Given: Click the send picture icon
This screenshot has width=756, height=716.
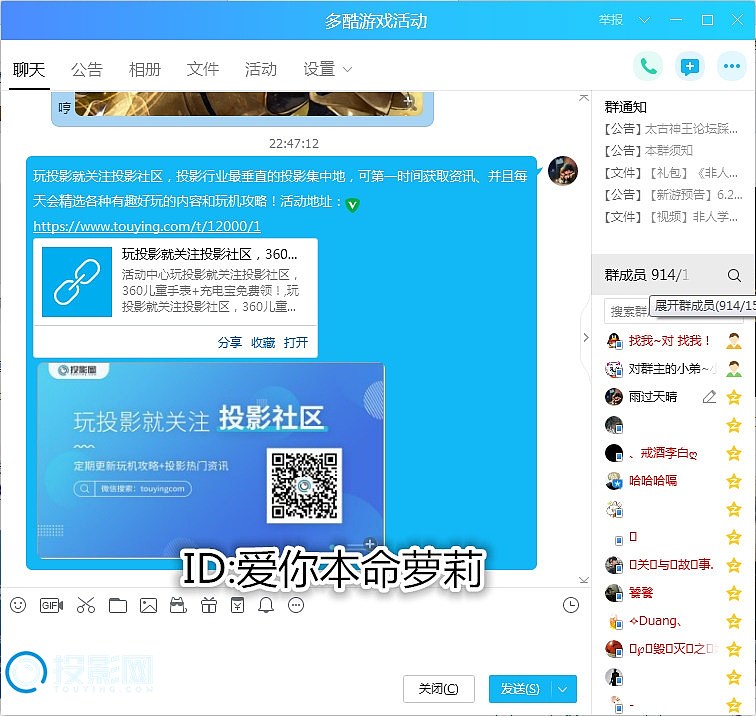Looking at the screenshot, I should 148,605.
